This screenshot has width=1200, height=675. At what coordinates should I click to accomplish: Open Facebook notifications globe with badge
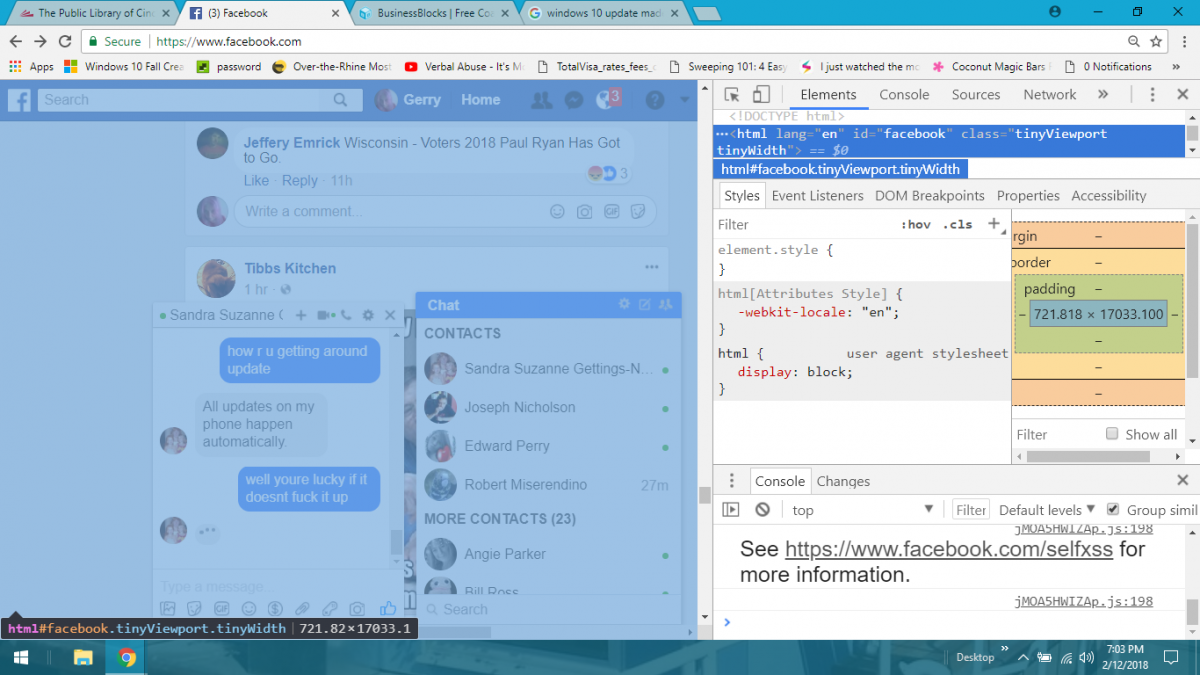point(606,100)
